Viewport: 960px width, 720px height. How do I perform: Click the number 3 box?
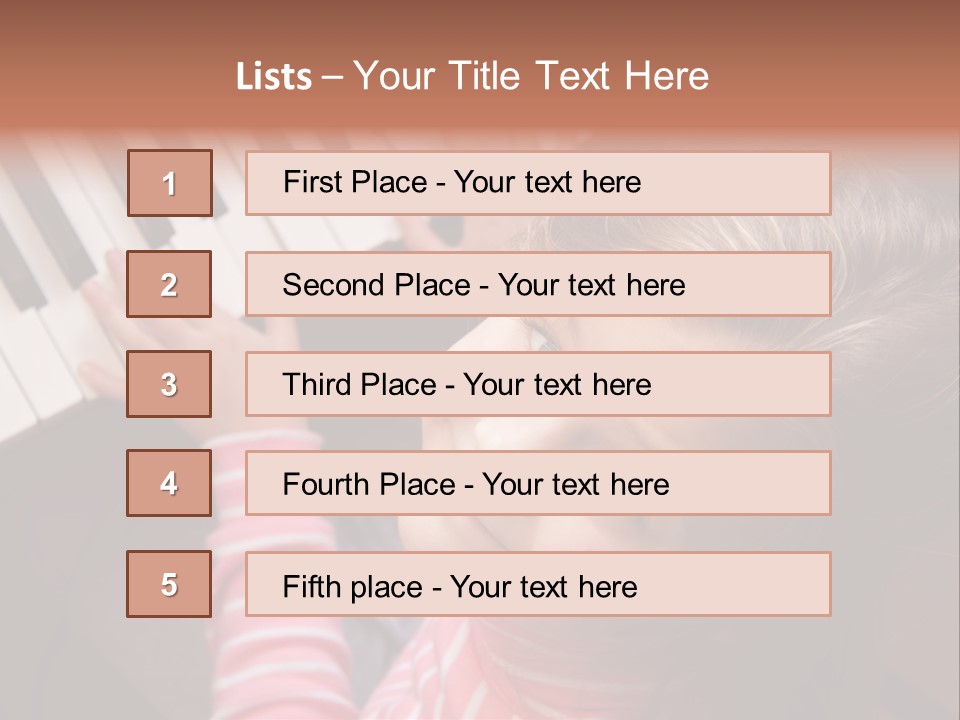coord(170,384)
